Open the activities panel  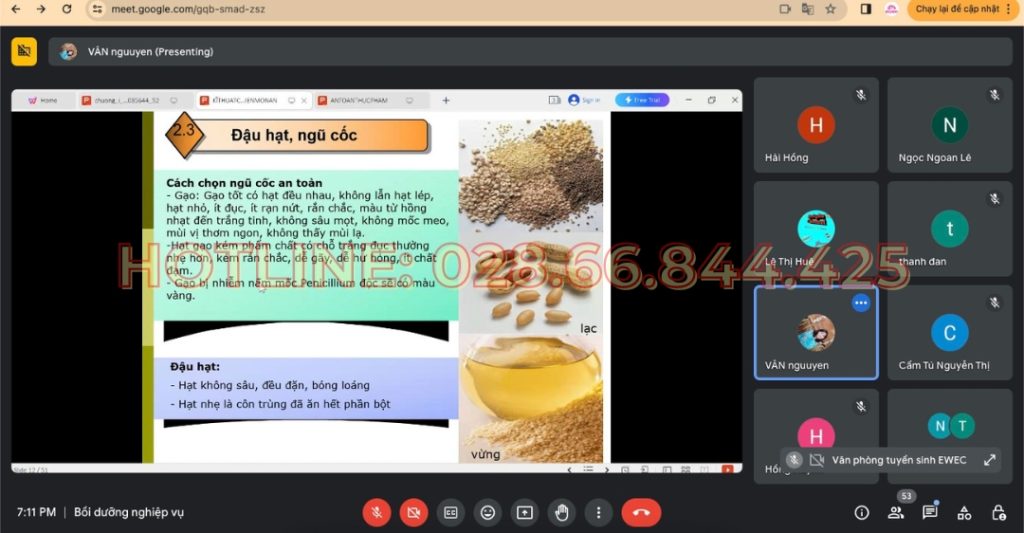coord(964,513)
